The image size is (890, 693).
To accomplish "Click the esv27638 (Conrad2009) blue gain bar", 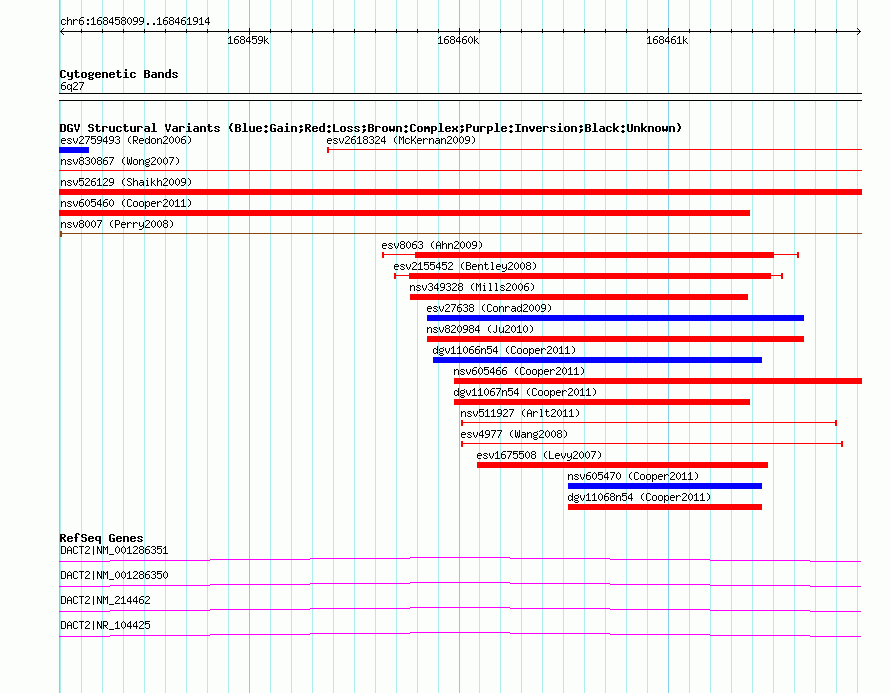I will tap(615, 318).
